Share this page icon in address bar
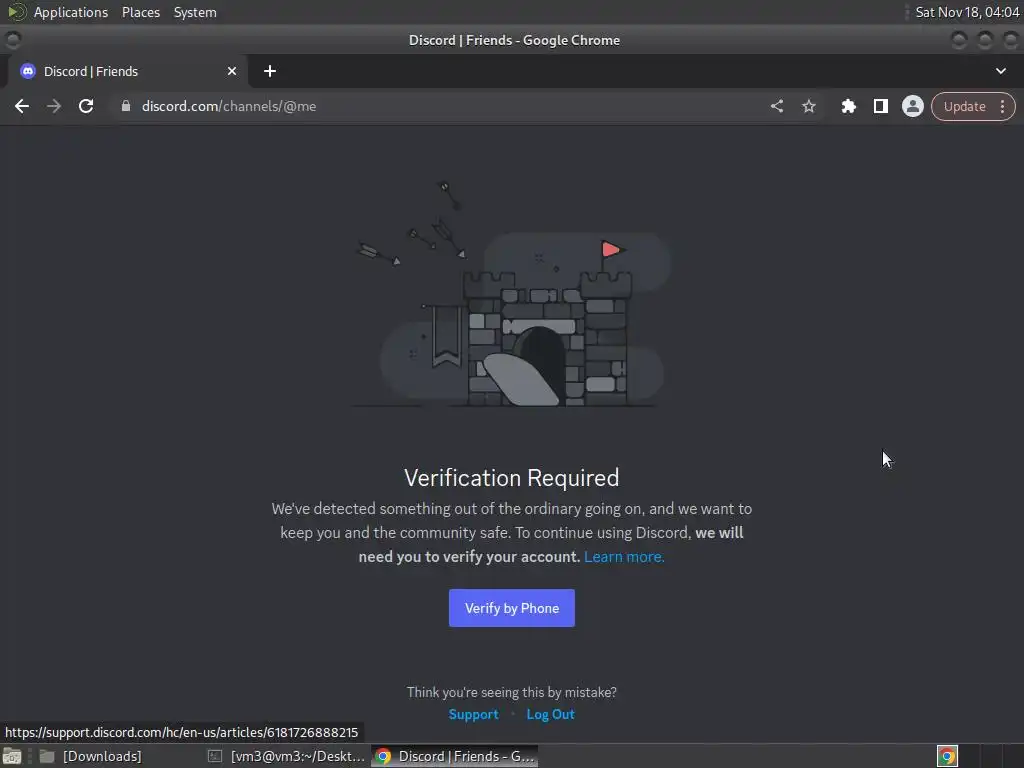This screenshot has height=768, width=1024. click(x=776, y=106)
